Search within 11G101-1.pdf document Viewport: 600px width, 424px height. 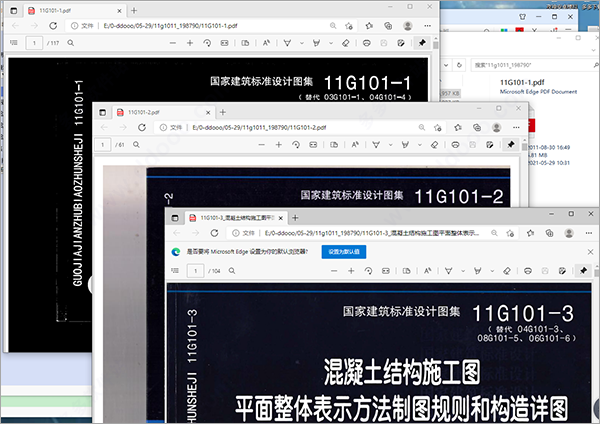pos(71,43)
